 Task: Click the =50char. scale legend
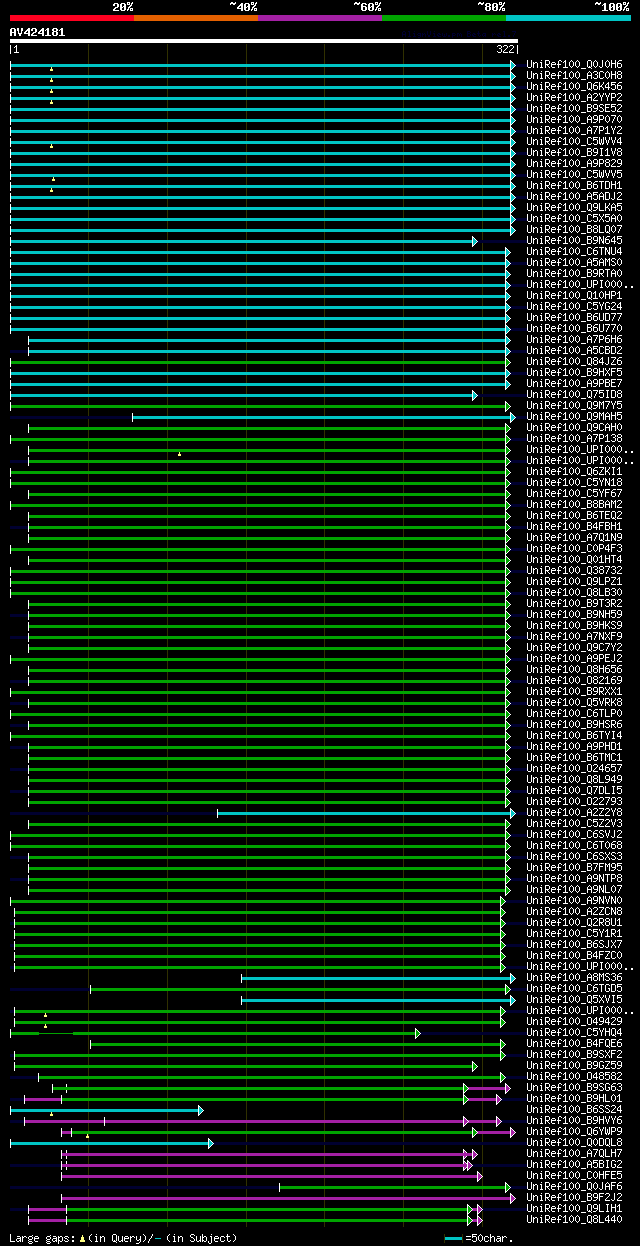(478, 1238)
